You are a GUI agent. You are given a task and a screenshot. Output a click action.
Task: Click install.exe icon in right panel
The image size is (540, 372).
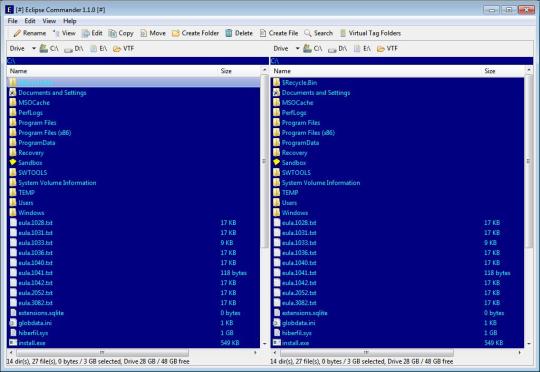click(277, 343)
